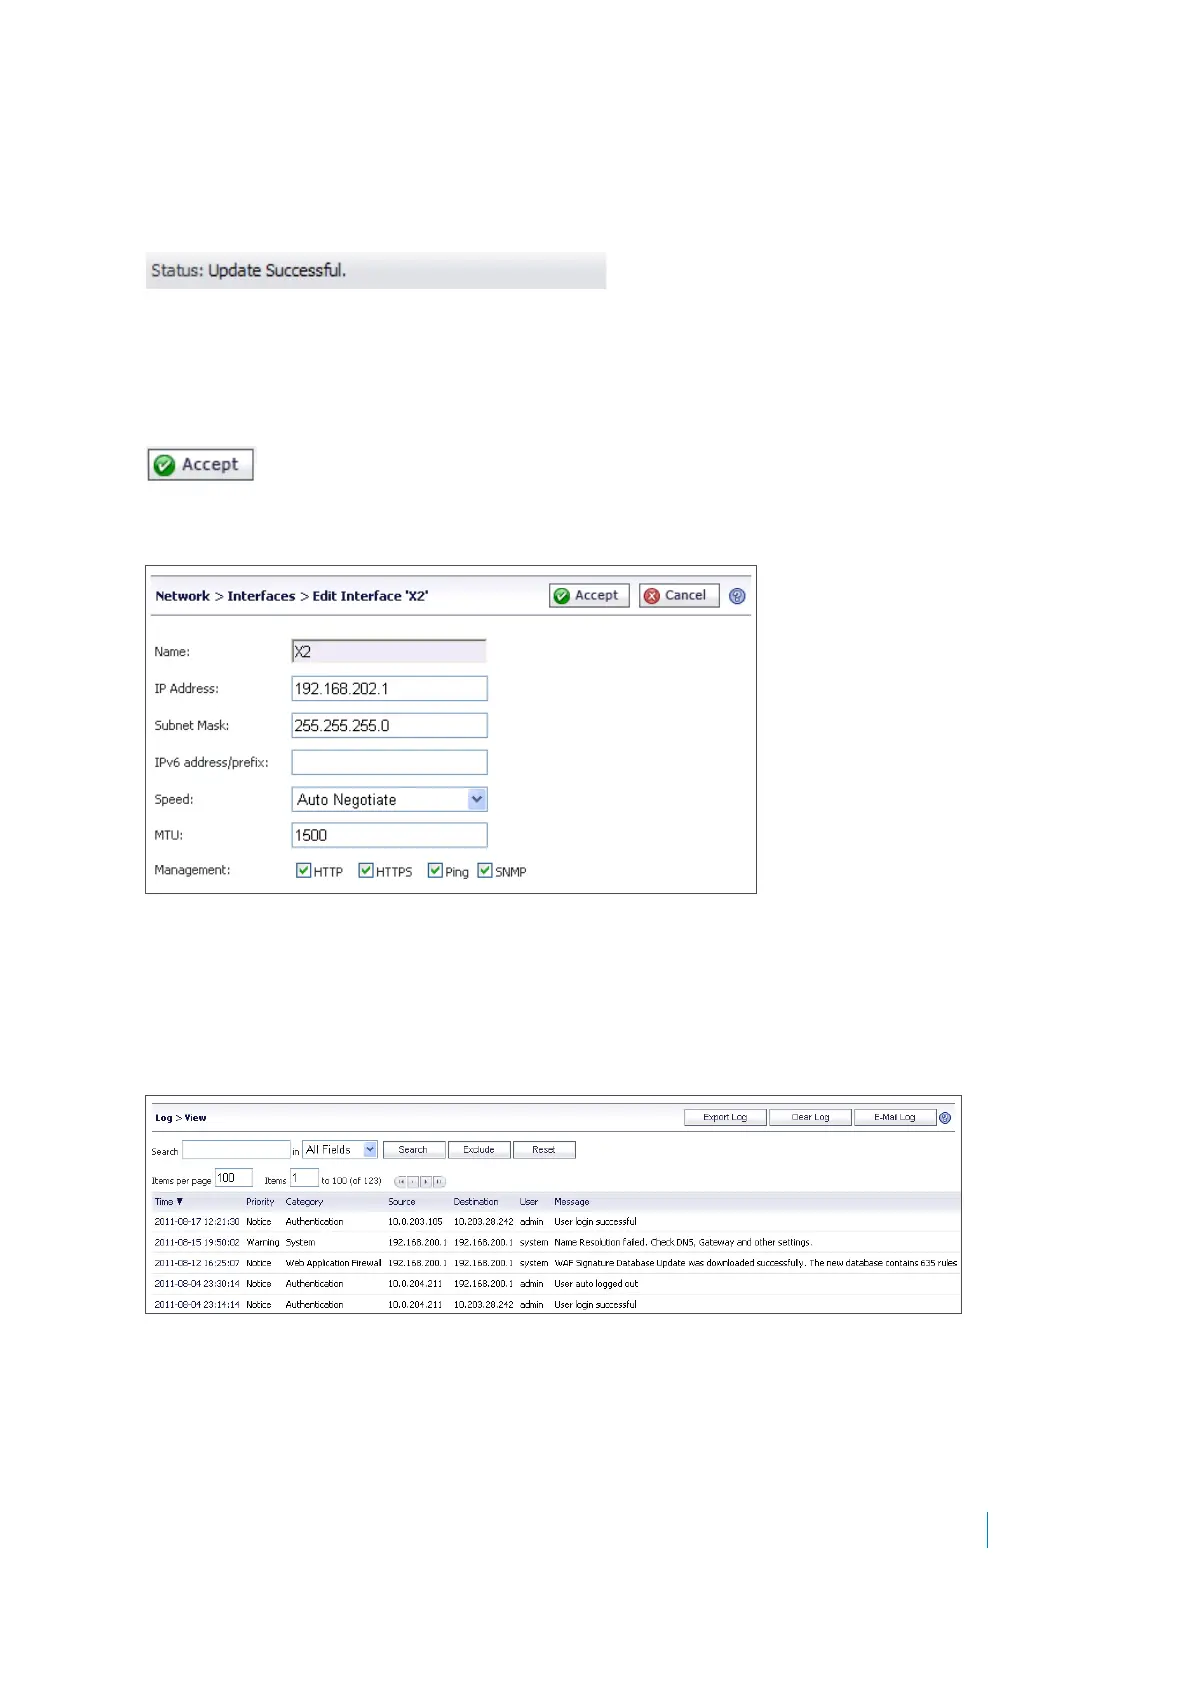1190x1684 pixels.
Task: Click Cancel in Edit Interface header
Action: pyautogui.click(x=679, y=595)
